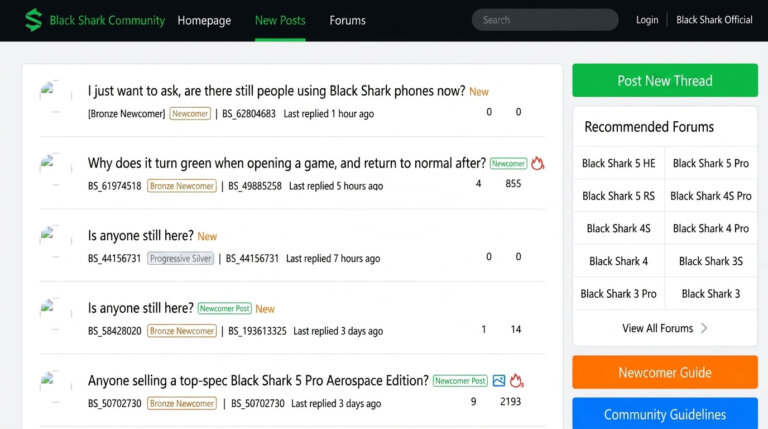This screenshot has width=768, height=429.
Task: Click the Newcomer Post tag beside BS_58428020 thread
Action: pyautogui.click(x=225, y=308)
